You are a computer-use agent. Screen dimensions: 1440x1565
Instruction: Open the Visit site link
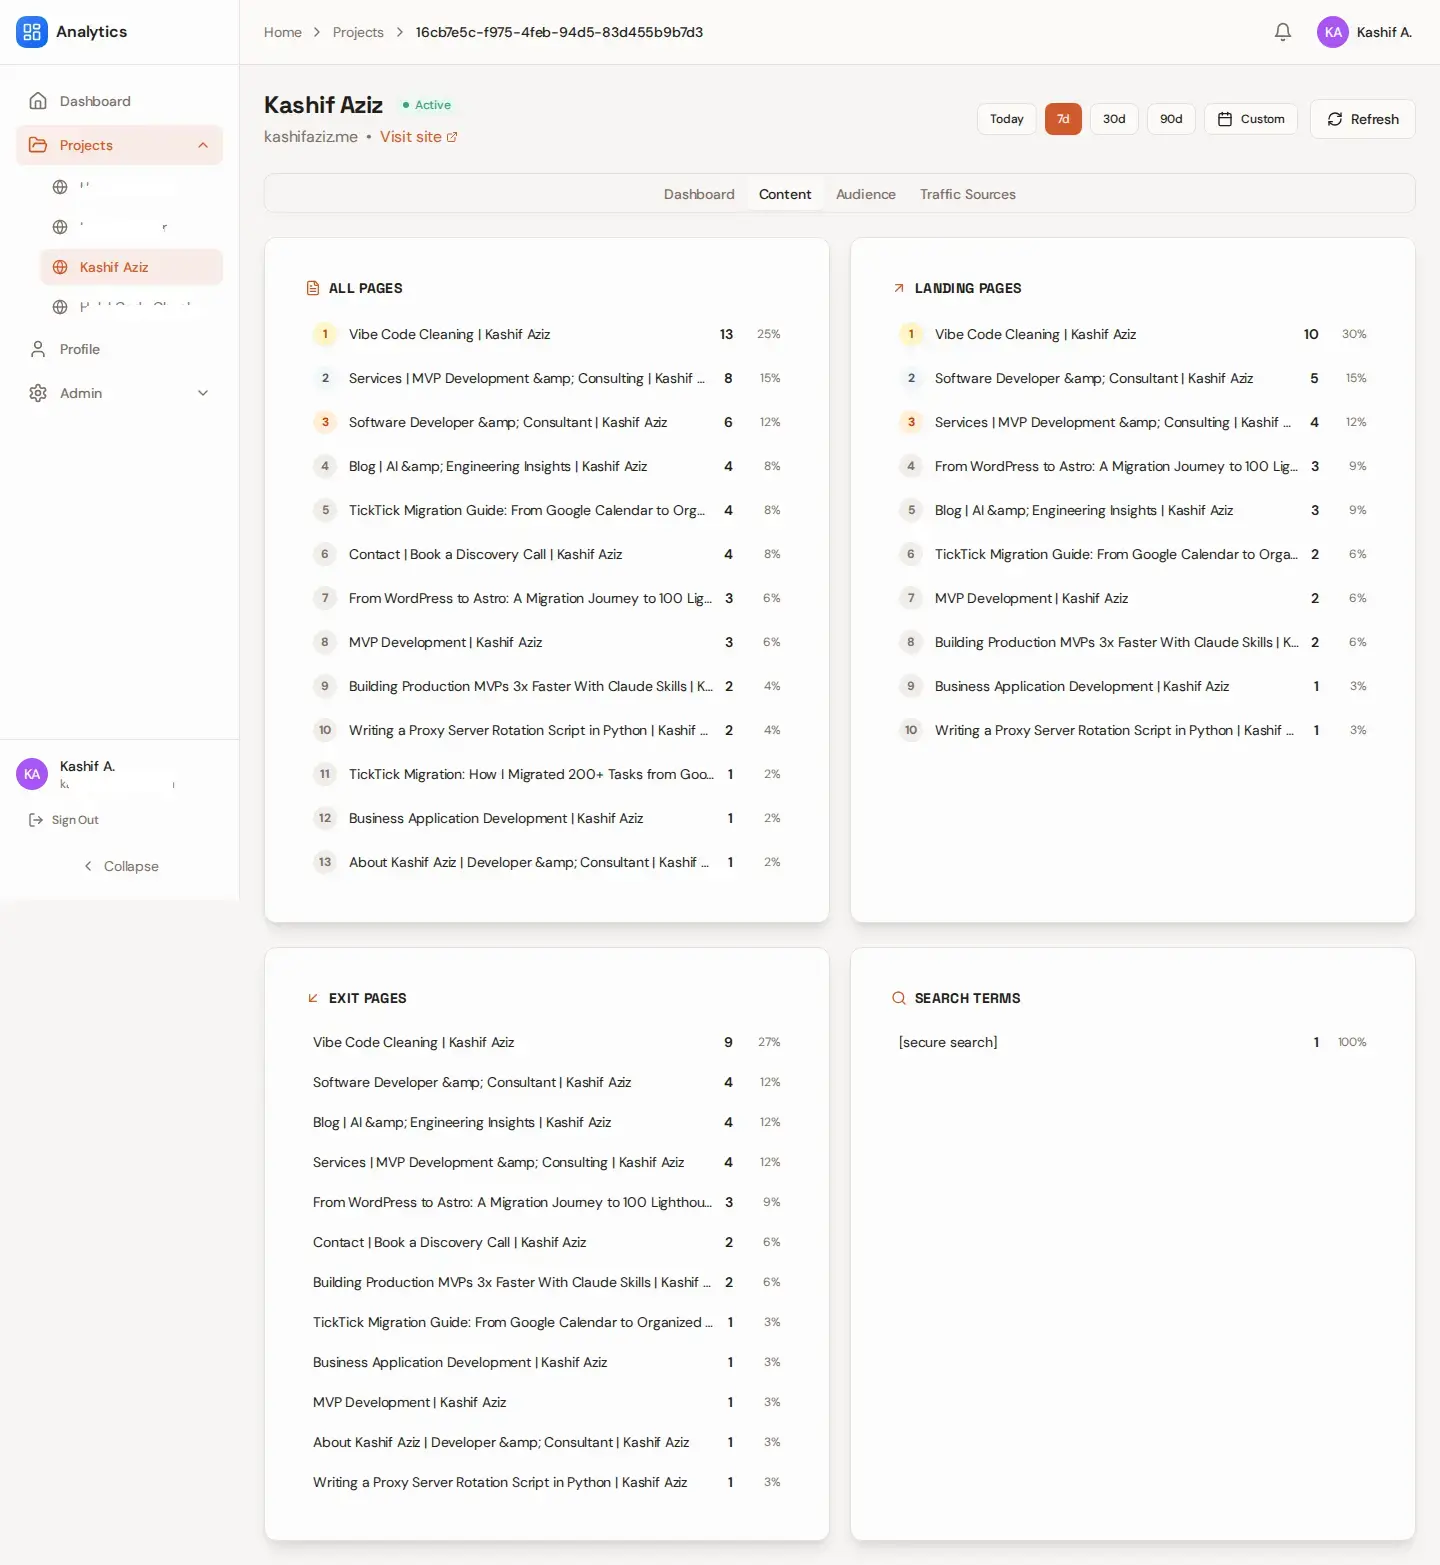point(412,136)
